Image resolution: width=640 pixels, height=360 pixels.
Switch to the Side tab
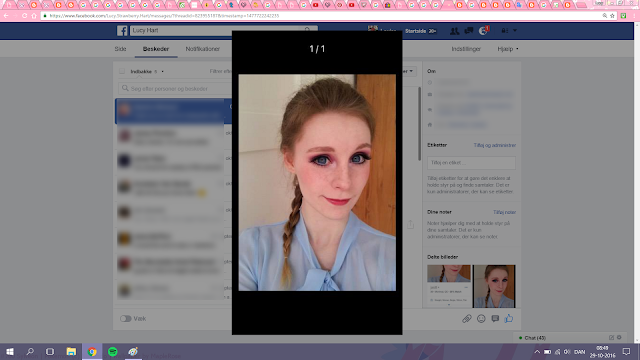pyautogui.click(x=120, y=49)
